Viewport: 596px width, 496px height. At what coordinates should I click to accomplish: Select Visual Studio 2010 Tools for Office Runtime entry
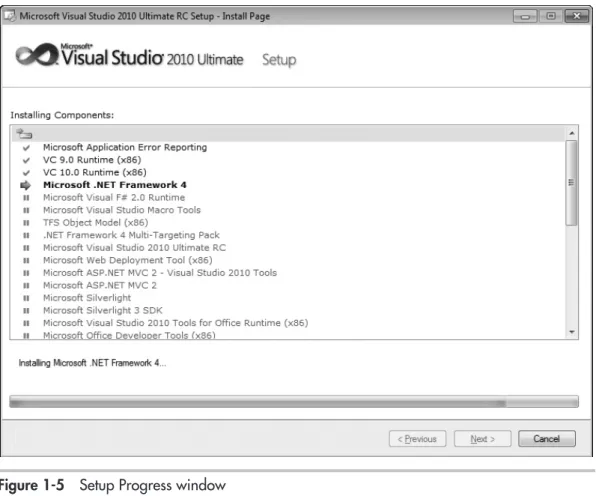click(x=176, y=323)
